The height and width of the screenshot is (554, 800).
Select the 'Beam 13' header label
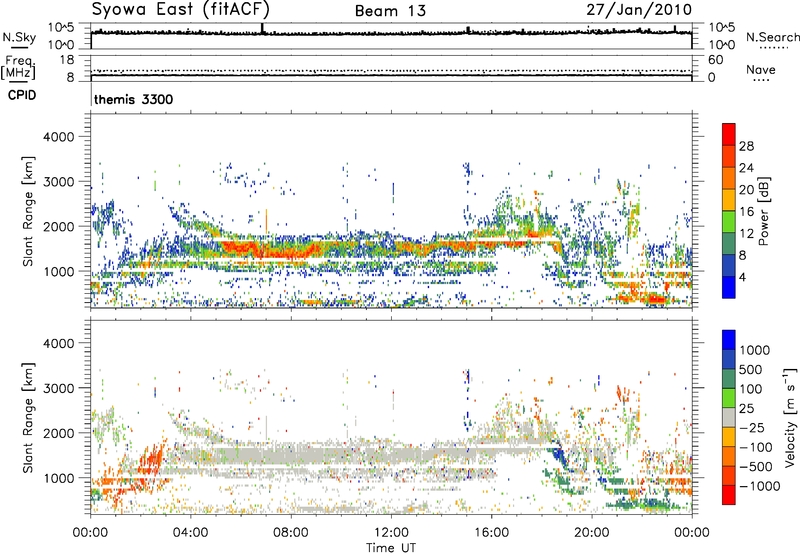(390, 11)
